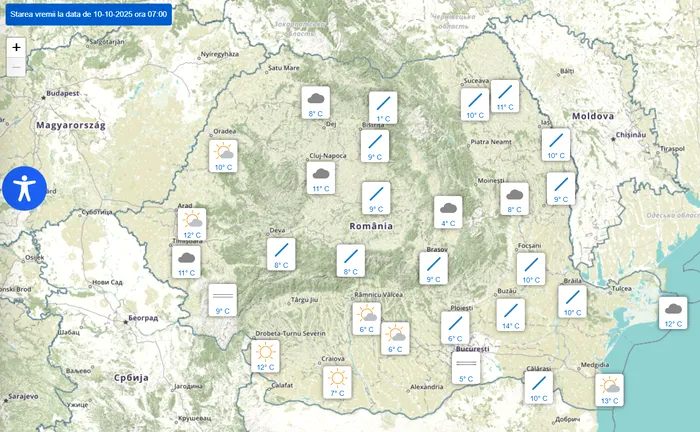Screen dimensions: 700x432
Task: Select the cloudy 8°C marker near Moinești
Action: (515, 199)
